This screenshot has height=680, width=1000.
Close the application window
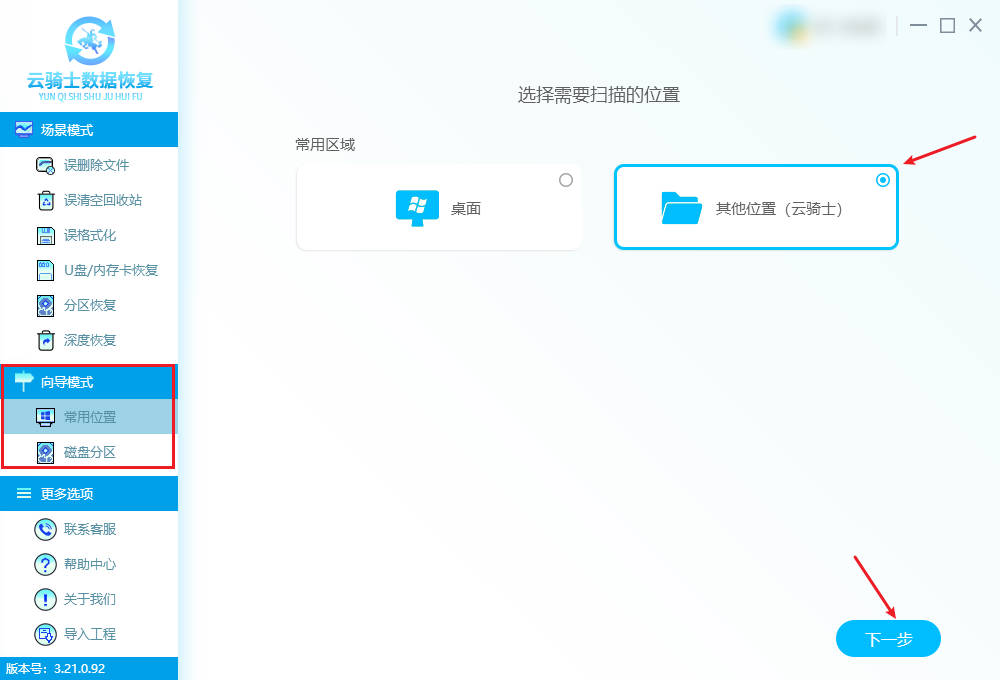[x=975, y=26]
